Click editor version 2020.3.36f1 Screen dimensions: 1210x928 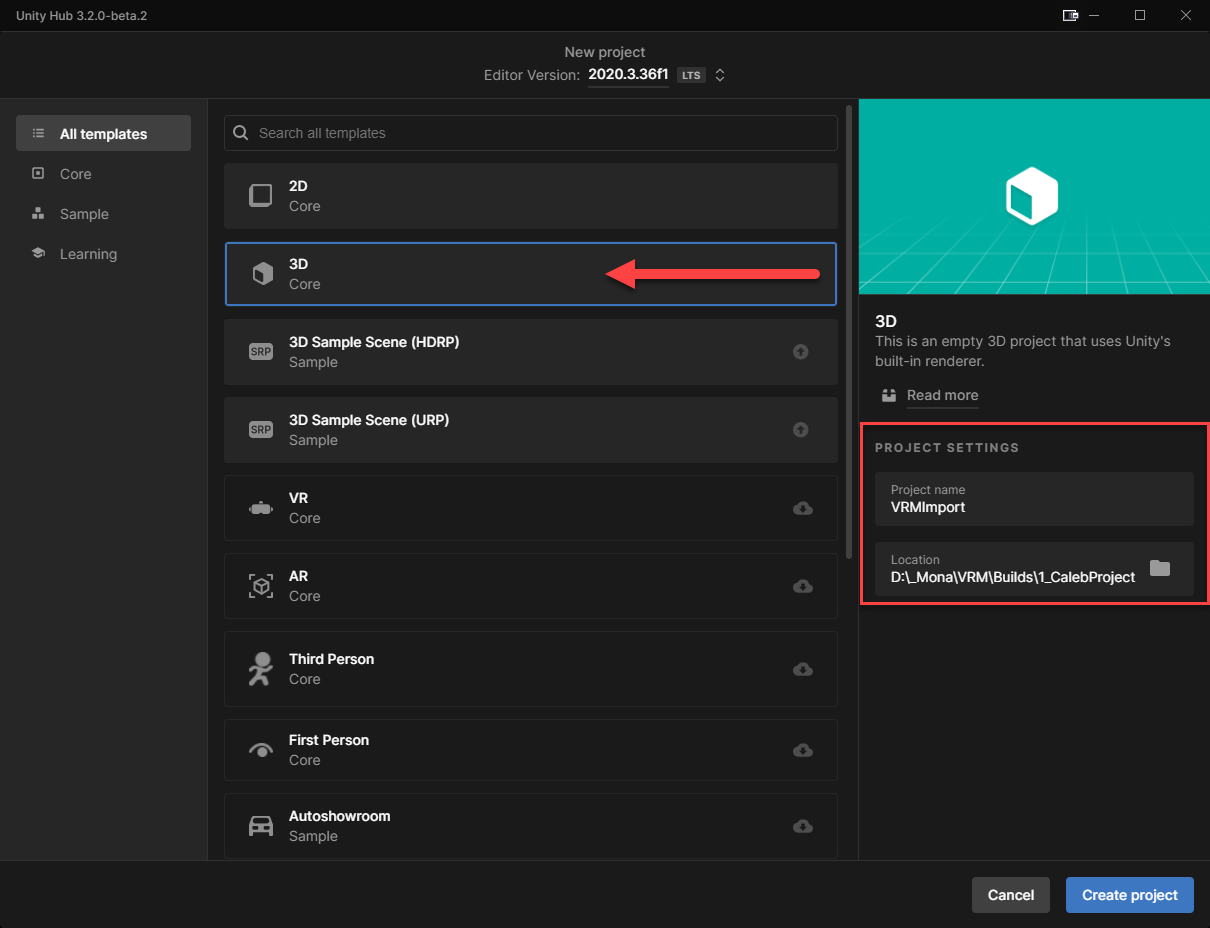[x=628, y=75]
